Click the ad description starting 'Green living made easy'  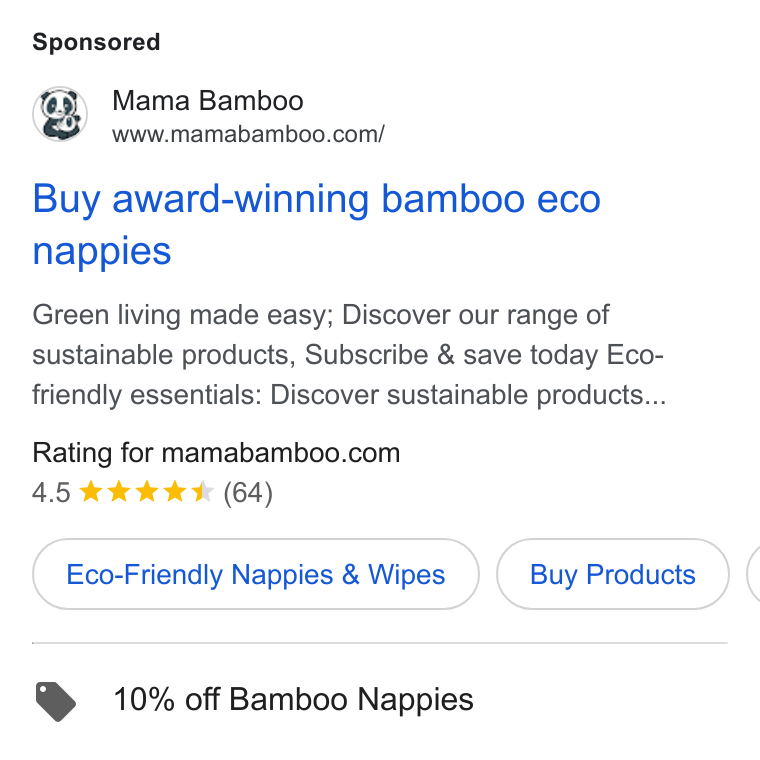(x=349, y=354)
